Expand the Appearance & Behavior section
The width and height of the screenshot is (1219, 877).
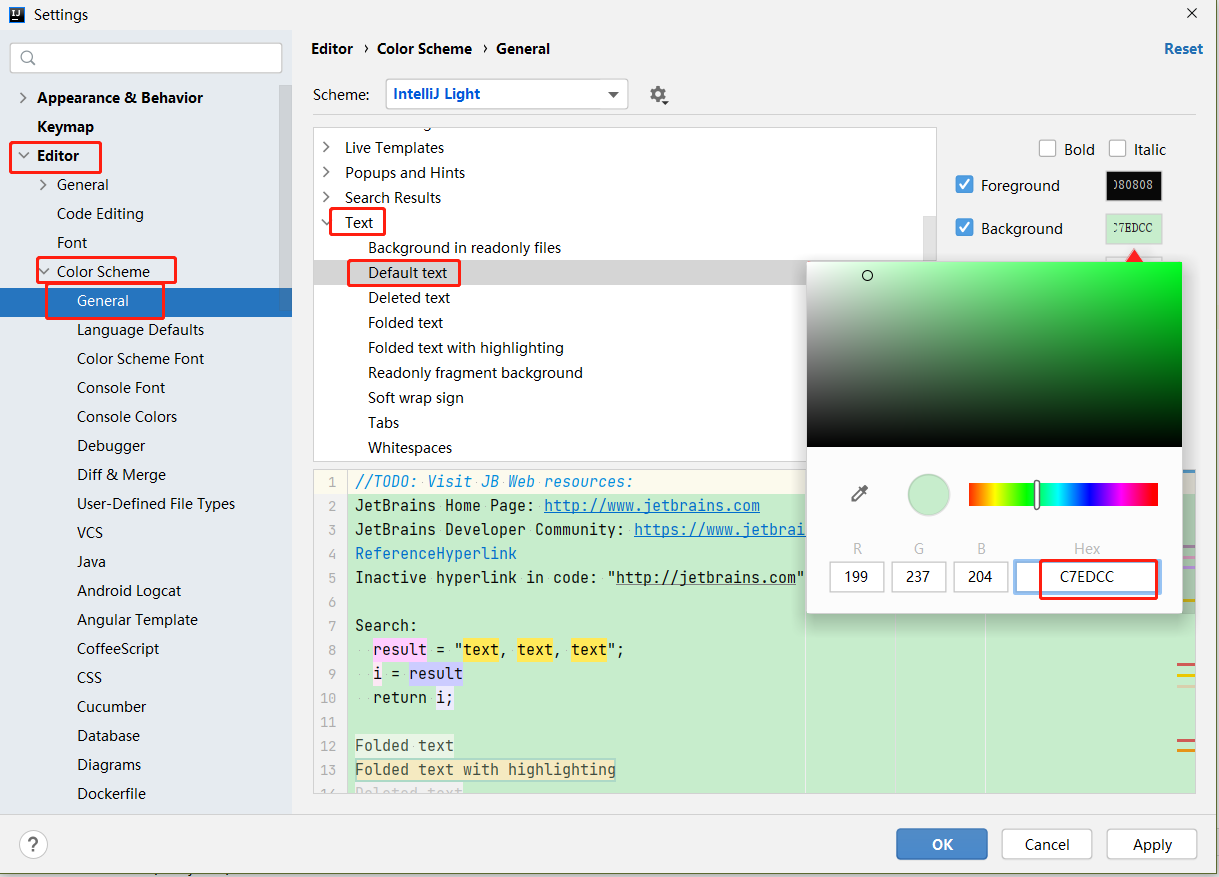coord(23,98)
